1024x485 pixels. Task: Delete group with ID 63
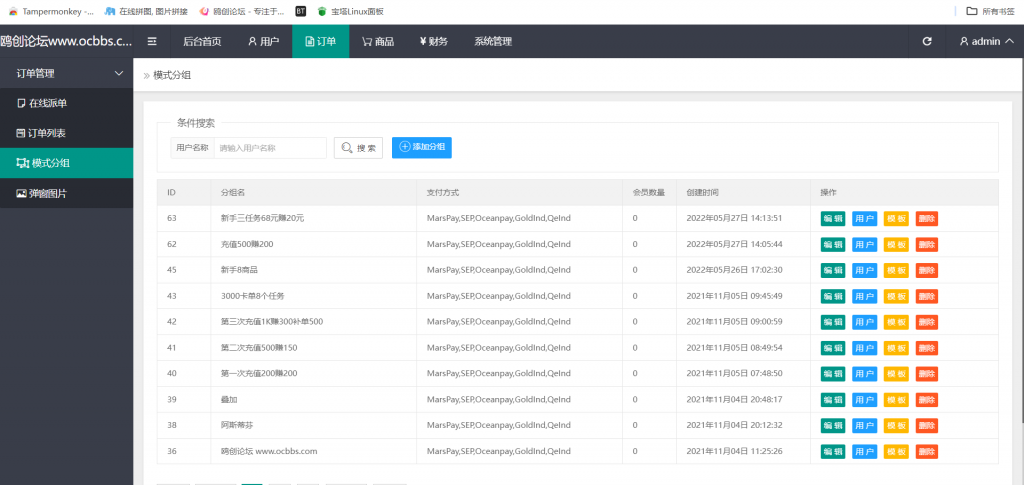point(927,218)
